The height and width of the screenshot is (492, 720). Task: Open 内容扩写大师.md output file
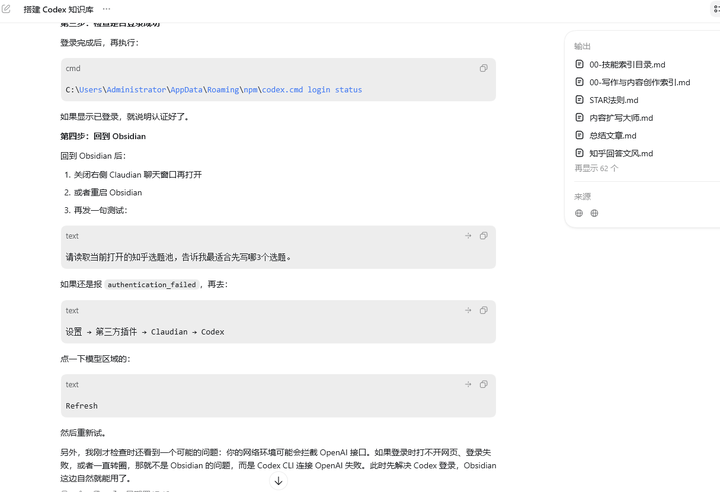click(614, 118)
